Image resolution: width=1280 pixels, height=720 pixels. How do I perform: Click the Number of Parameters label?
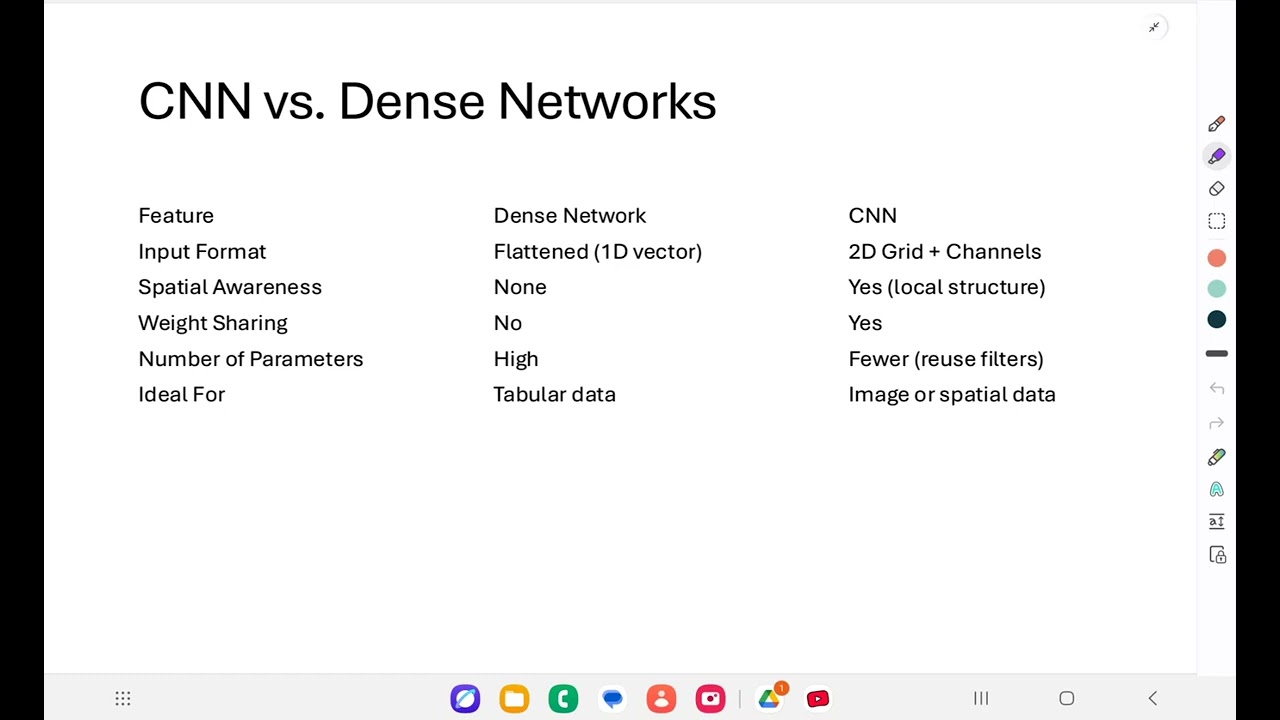point(251,358)
